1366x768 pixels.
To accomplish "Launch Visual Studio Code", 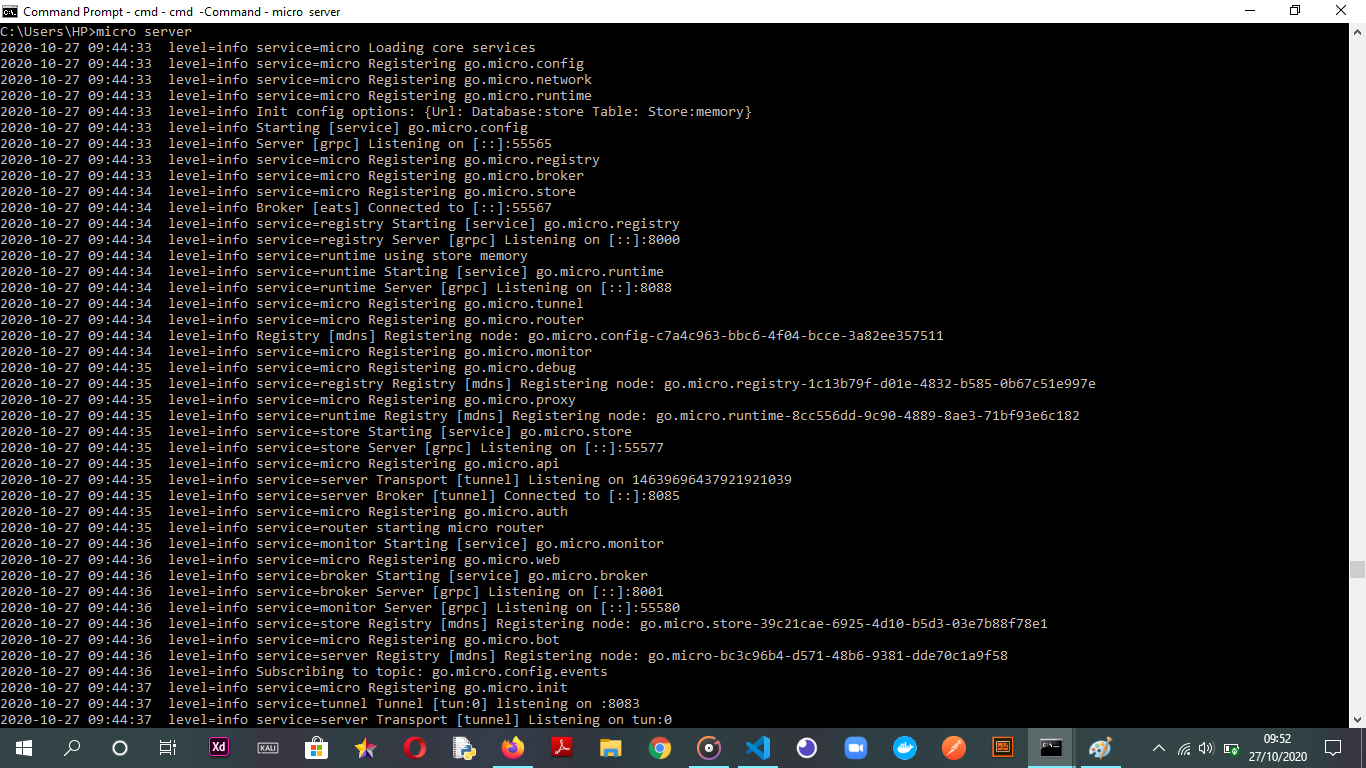I will (757, 748).
